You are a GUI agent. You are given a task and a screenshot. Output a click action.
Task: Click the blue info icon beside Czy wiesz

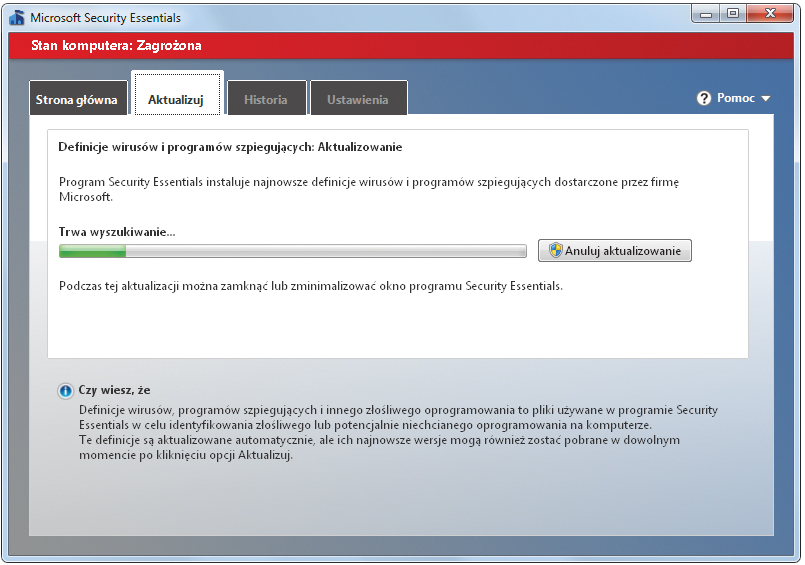pyautogui.click(x=66, y=391)
